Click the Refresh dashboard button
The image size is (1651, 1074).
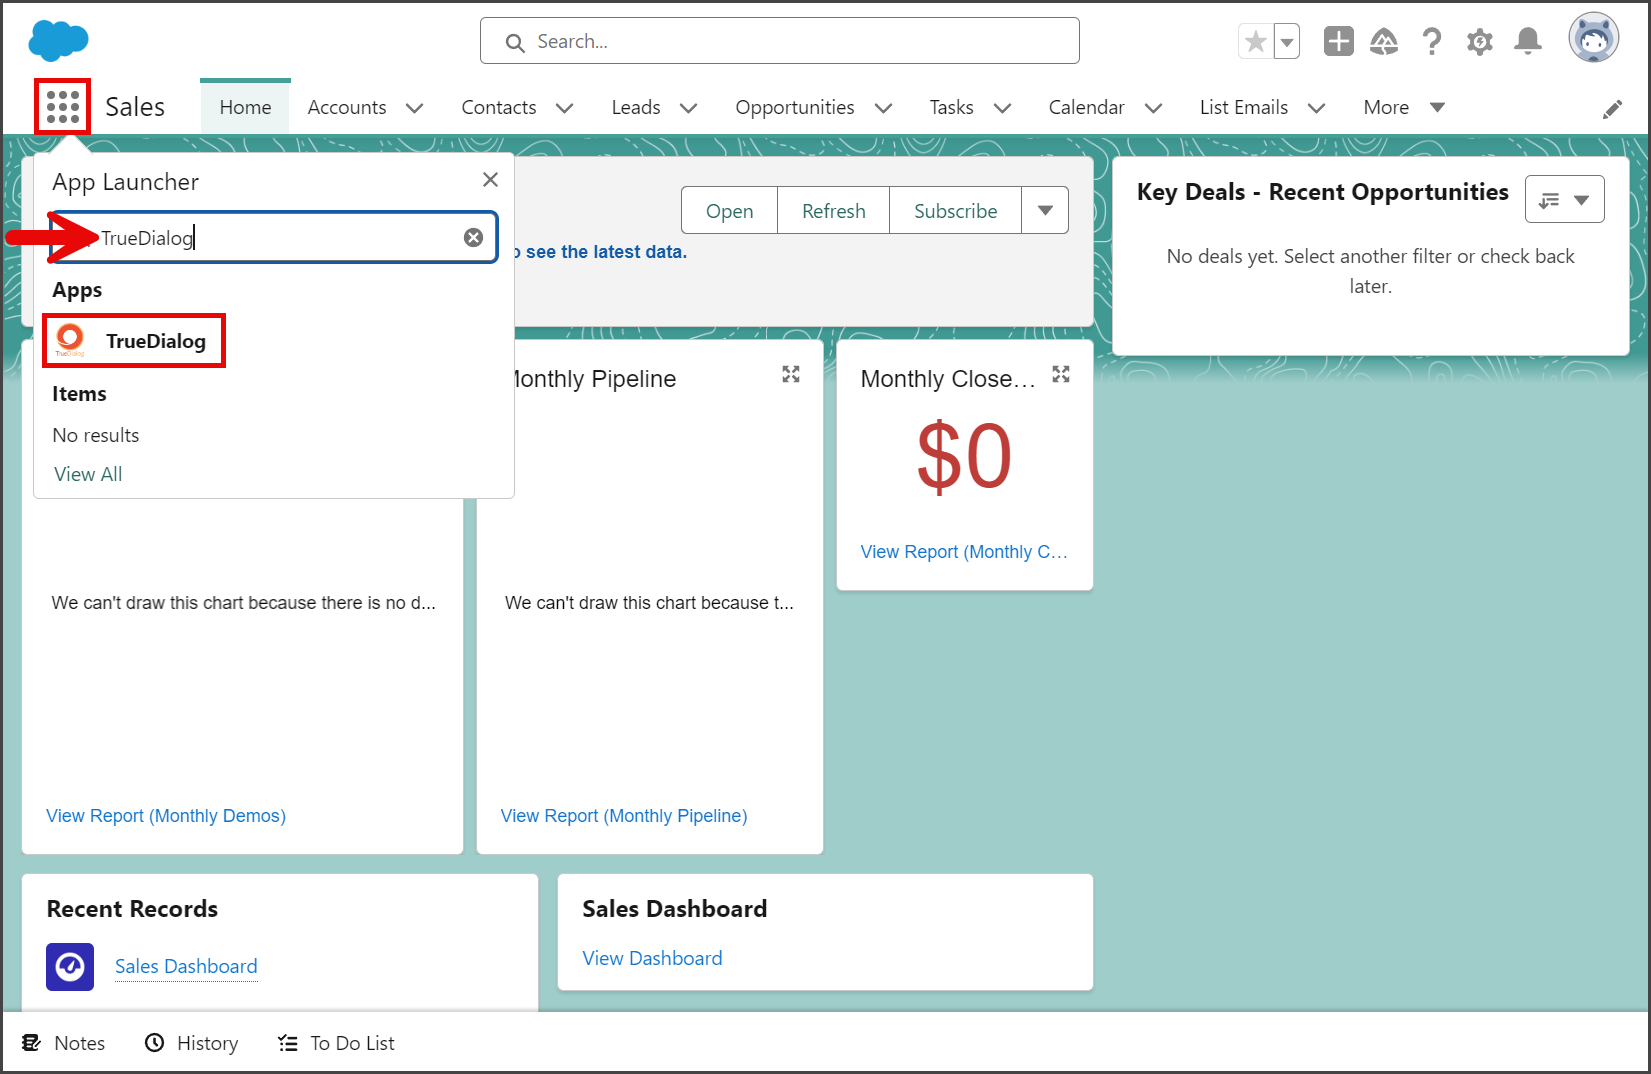tap(834, 210)
